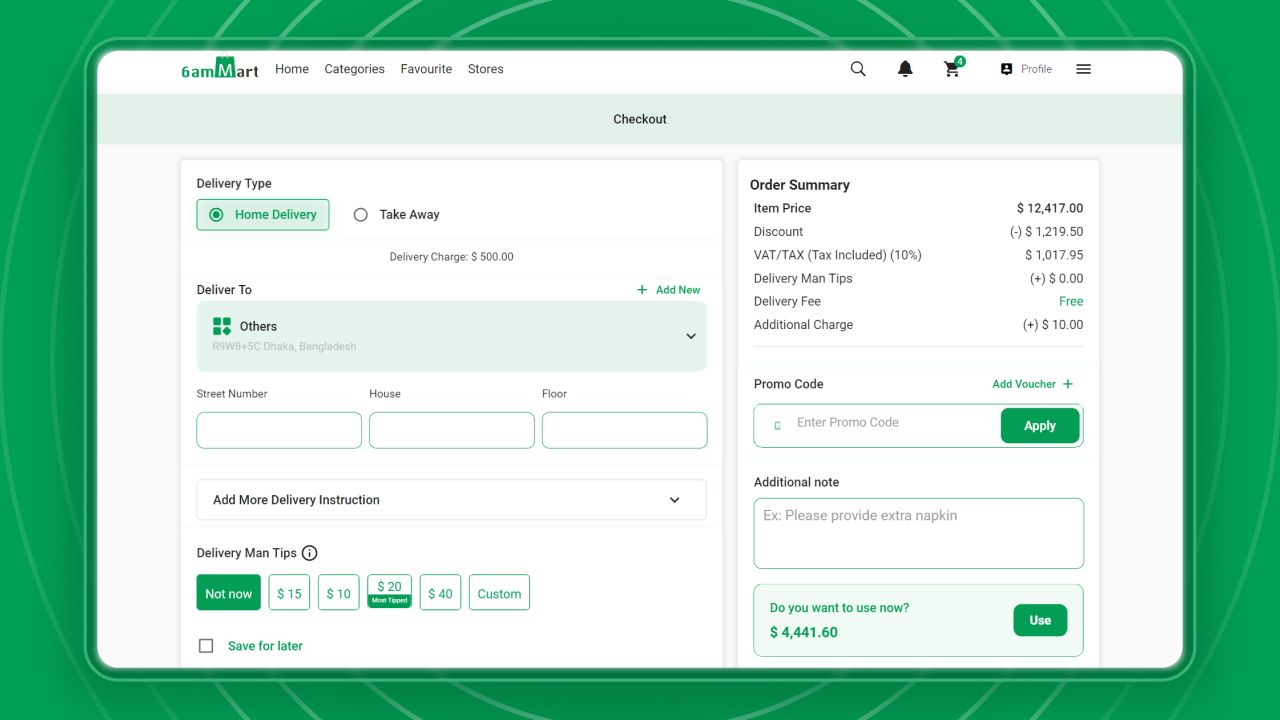Click the R9W8+5C Dhaka, Bangladesh address
Screen dimensions: 1280x720
pos(284,347)
